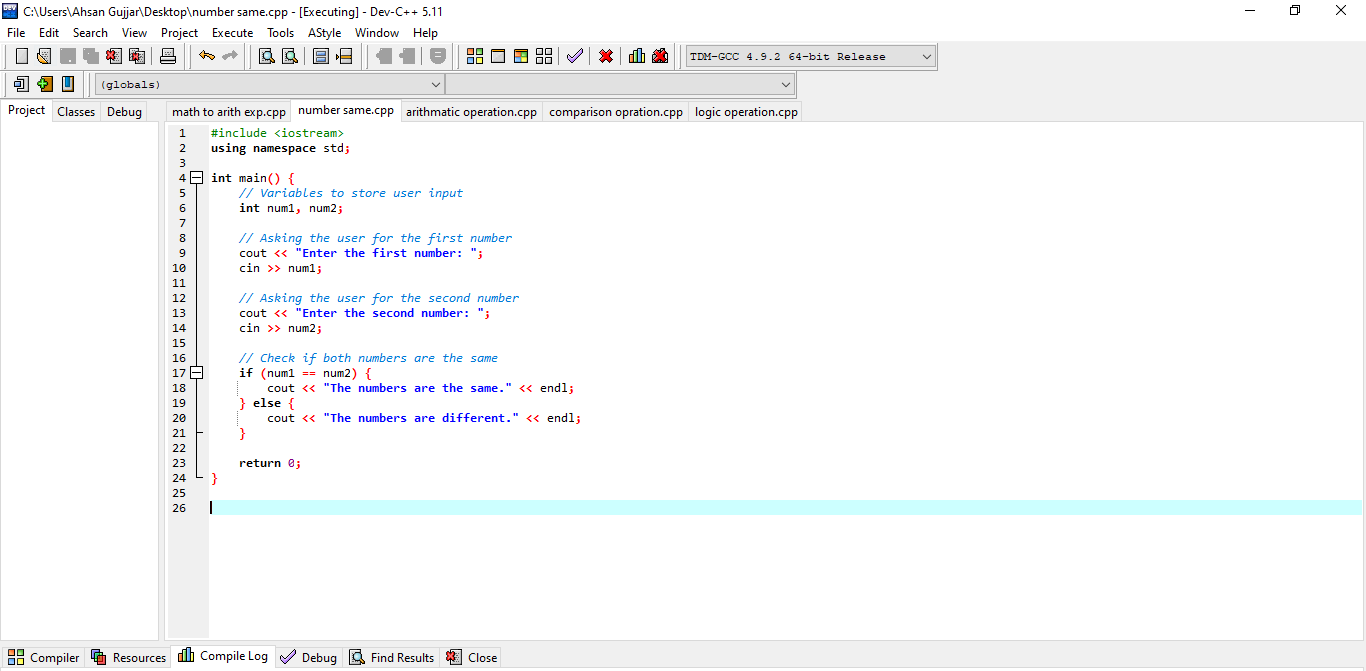Open the Tools menu

281,33
